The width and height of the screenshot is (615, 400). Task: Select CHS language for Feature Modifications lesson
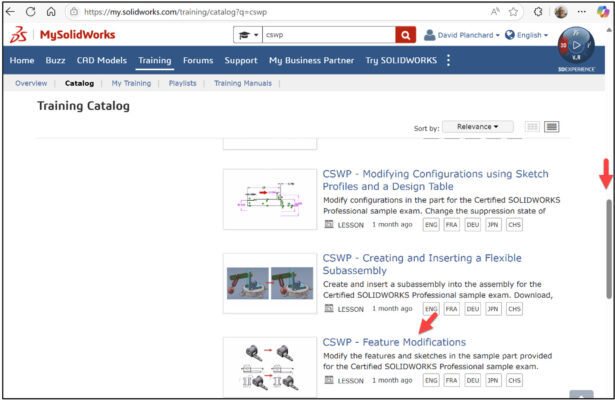pyautogui.click(x=514, y=380)
